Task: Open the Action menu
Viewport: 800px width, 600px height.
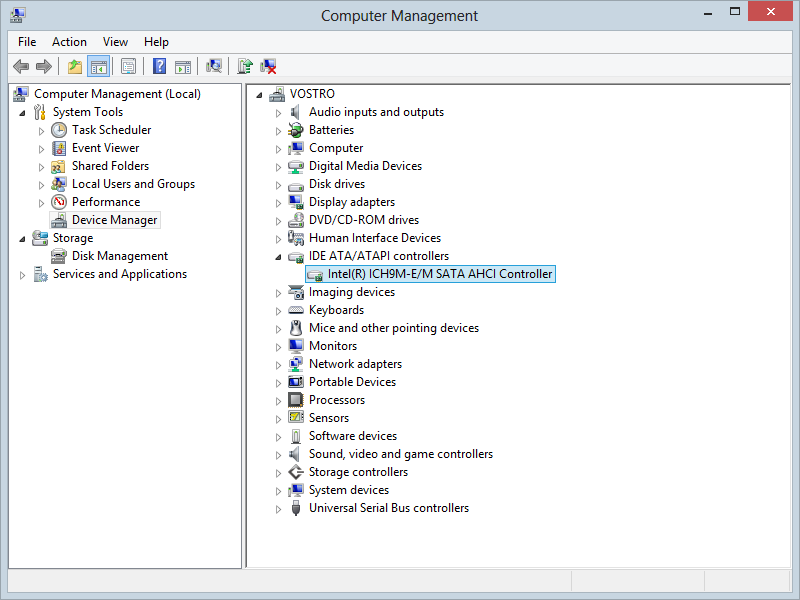Action: click(x=69, y=42)
